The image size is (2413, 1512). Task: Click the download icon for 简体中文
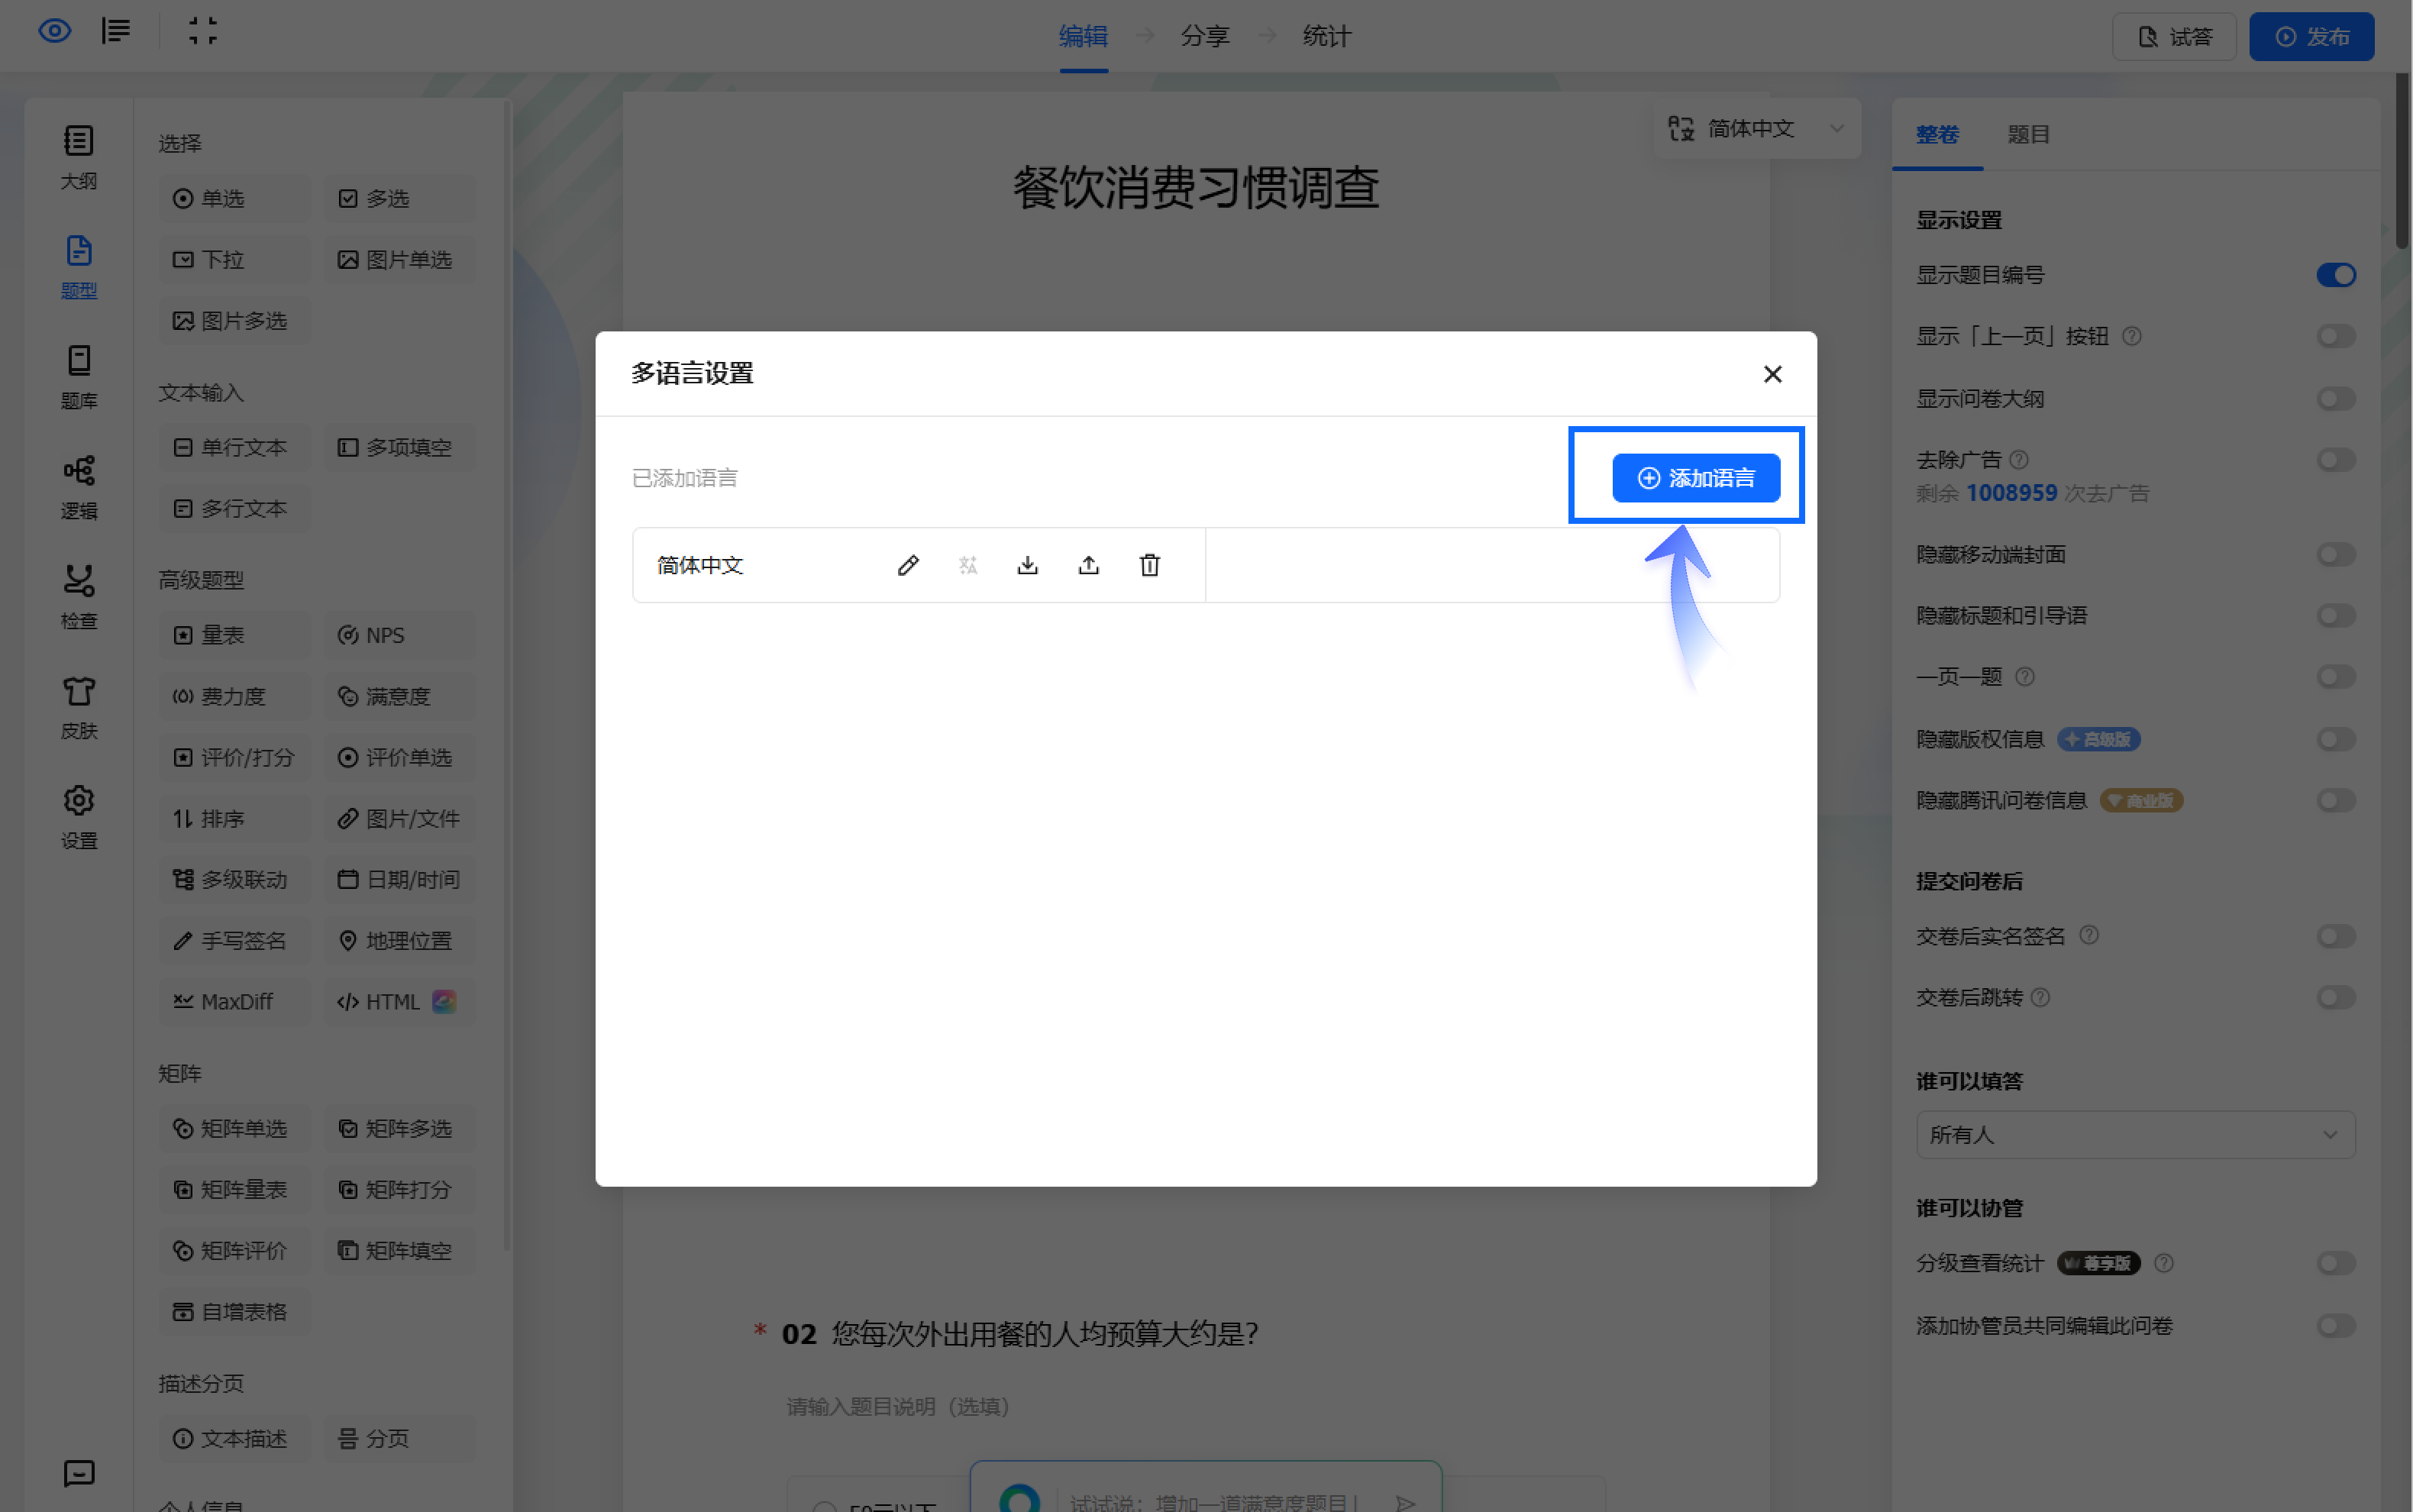click(x=1028, y=565)
